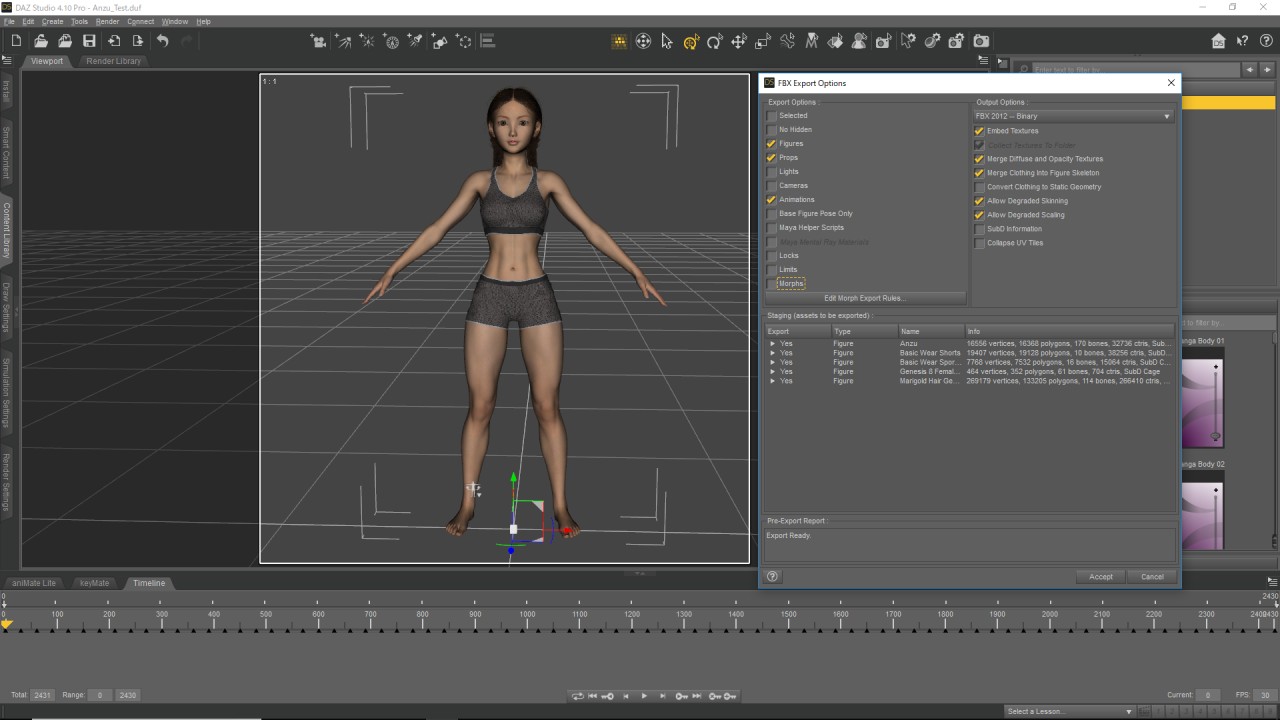The height and width of the screenshot is (720, 1280).
Task: Toggle Merge Clothing Into Figure Skeleton
Action: pos(980,173)
